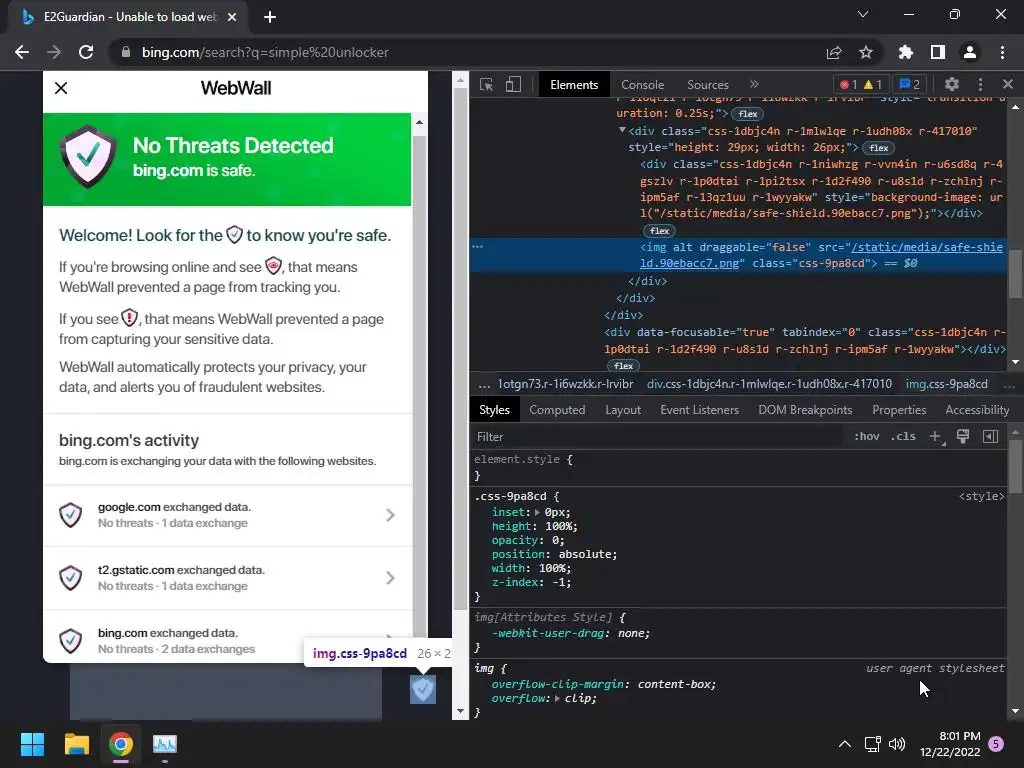
Task: Toggle the browser side panel icon
Action: click(x=938, y=52)
